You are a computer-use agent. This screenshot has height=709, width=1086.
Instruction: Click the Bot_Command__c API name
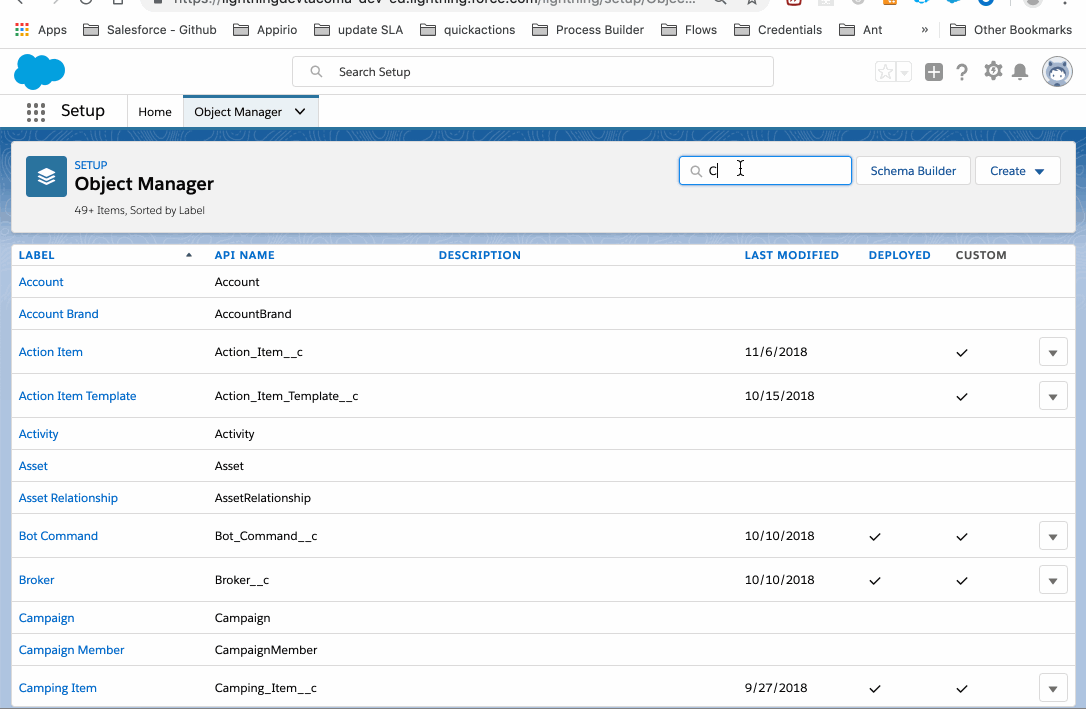point(266,536)
